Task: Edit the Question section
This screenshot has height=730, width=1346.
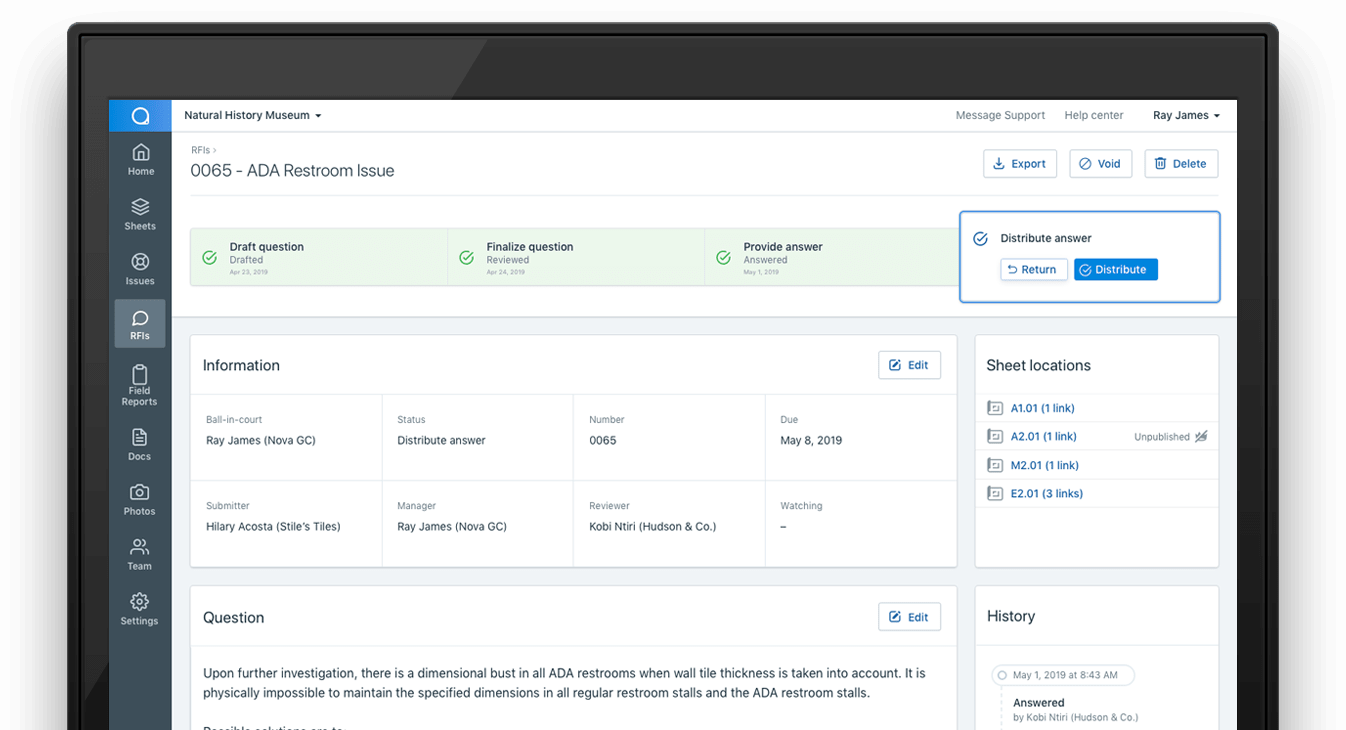Action: 909,617
